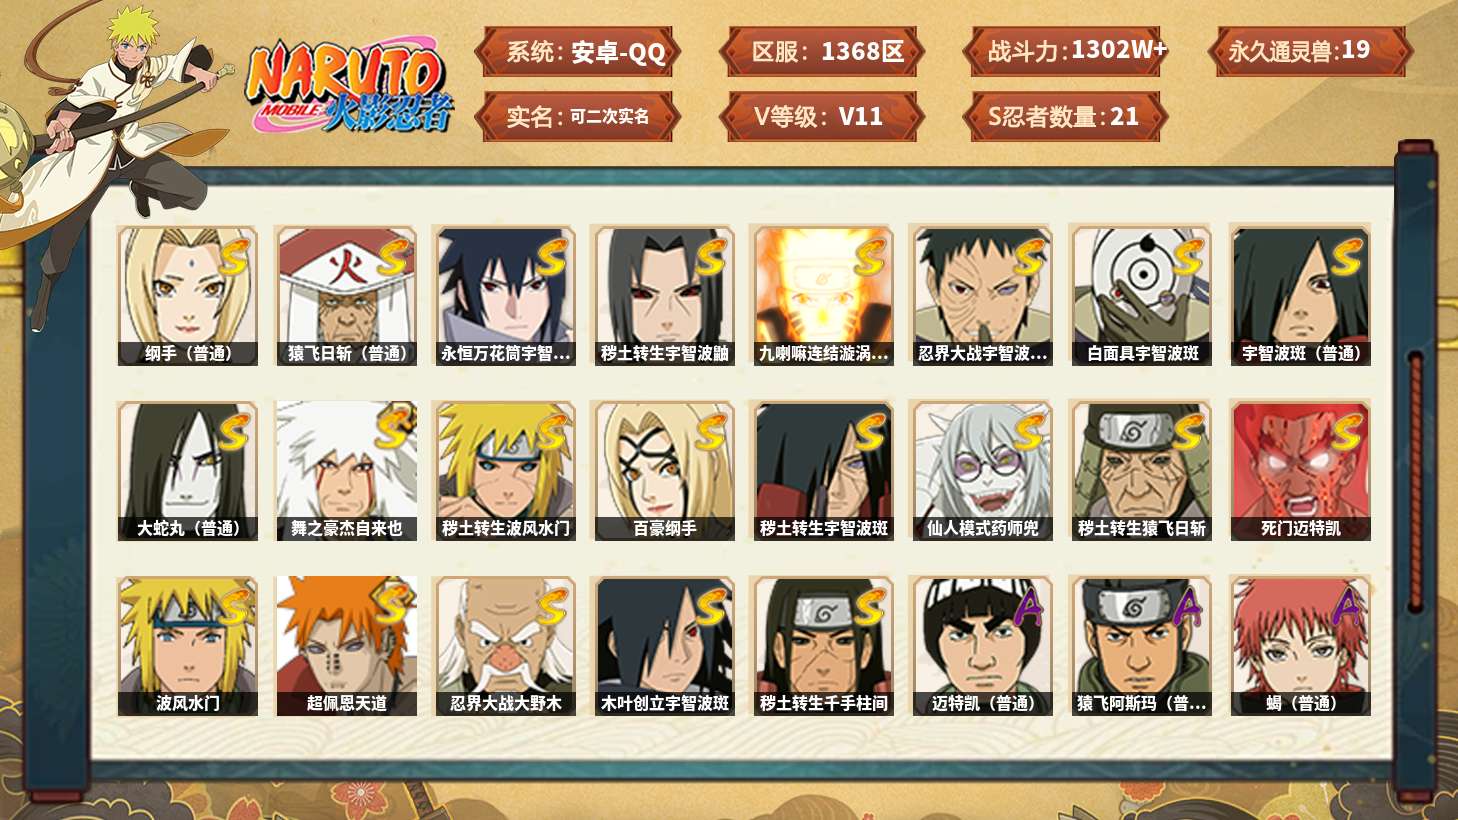The width and height of the screenshot is (1458, 820).
Task: Open the 白面具宇智波斑 character icon
Action: pos(1141,296)
